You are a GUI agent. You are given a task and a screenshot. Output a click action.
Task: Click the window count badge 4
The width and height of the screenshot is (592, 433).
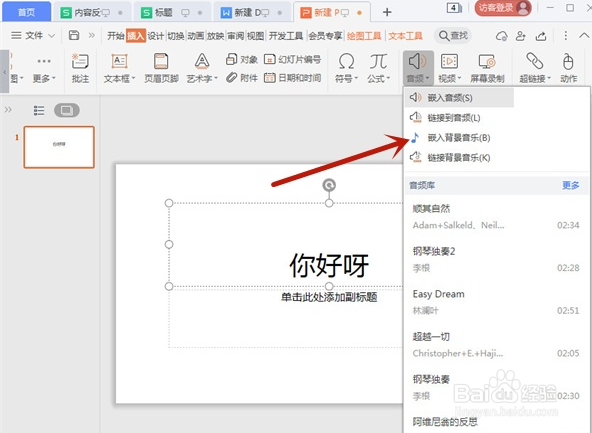[x=453, y=8]
